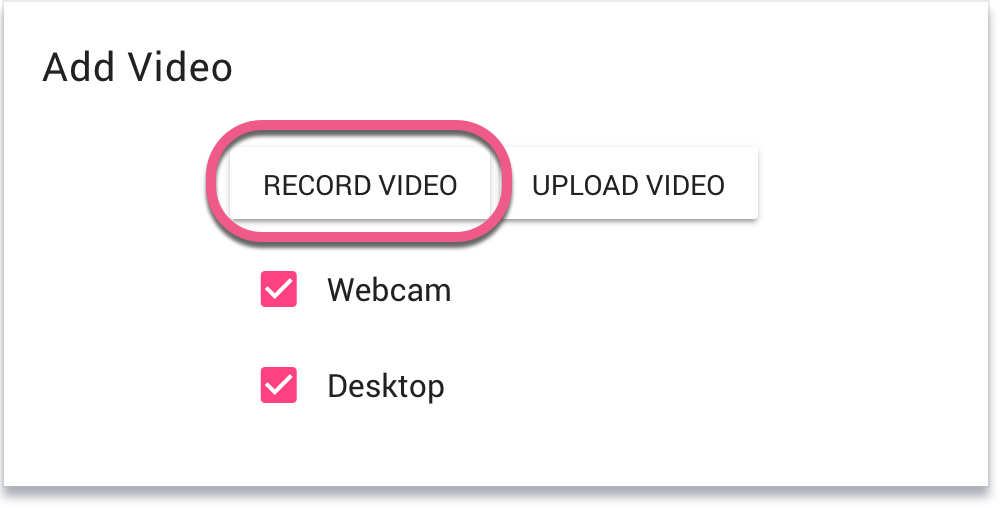Click the pink square box next to Webcam
1002x508 pixels.
[279, 289]
